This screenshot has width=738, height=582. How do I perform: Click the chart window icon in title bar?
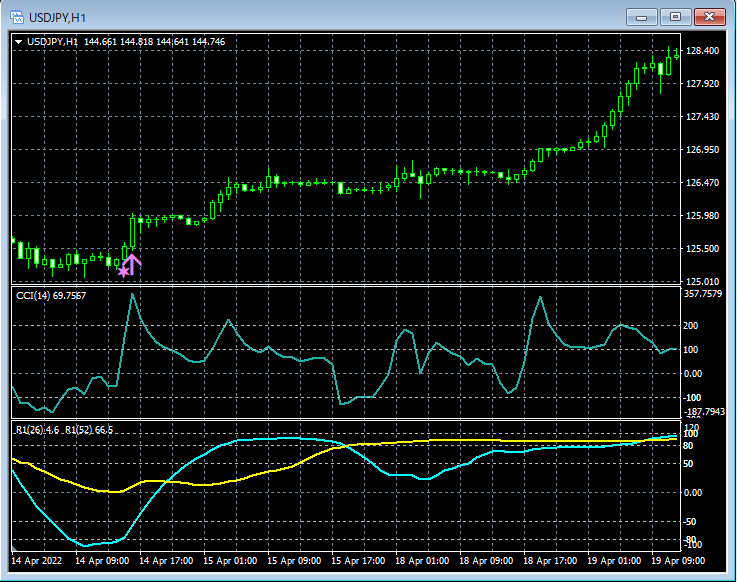(x=16, y=17)
